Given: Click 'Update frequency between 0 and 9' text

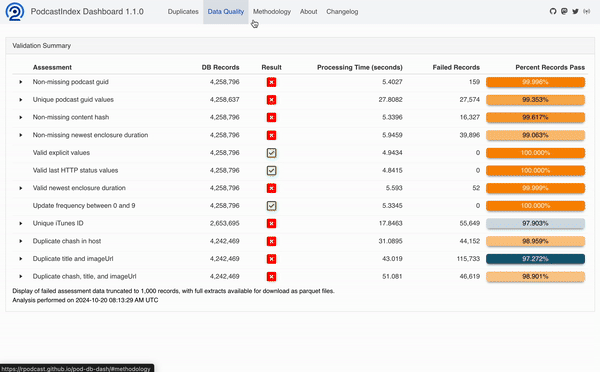Looking at the screenshot, I should 84,206.
